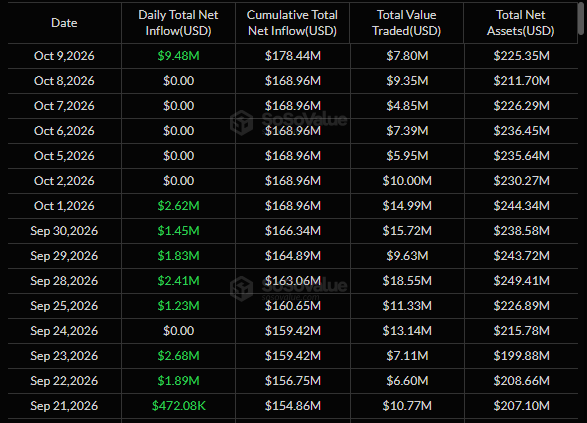Select the Oct 8,2026 date cell
The width and height of the screenshot is (587, 423).
[x=64, y=81]
